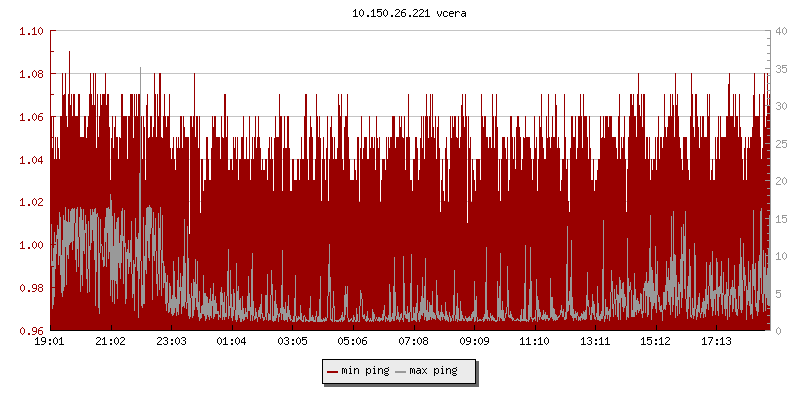Screen dimensions: 800x400
Task: Click the chart title '10.150.26.221 vcera'
Action: (x=400, y=12)
